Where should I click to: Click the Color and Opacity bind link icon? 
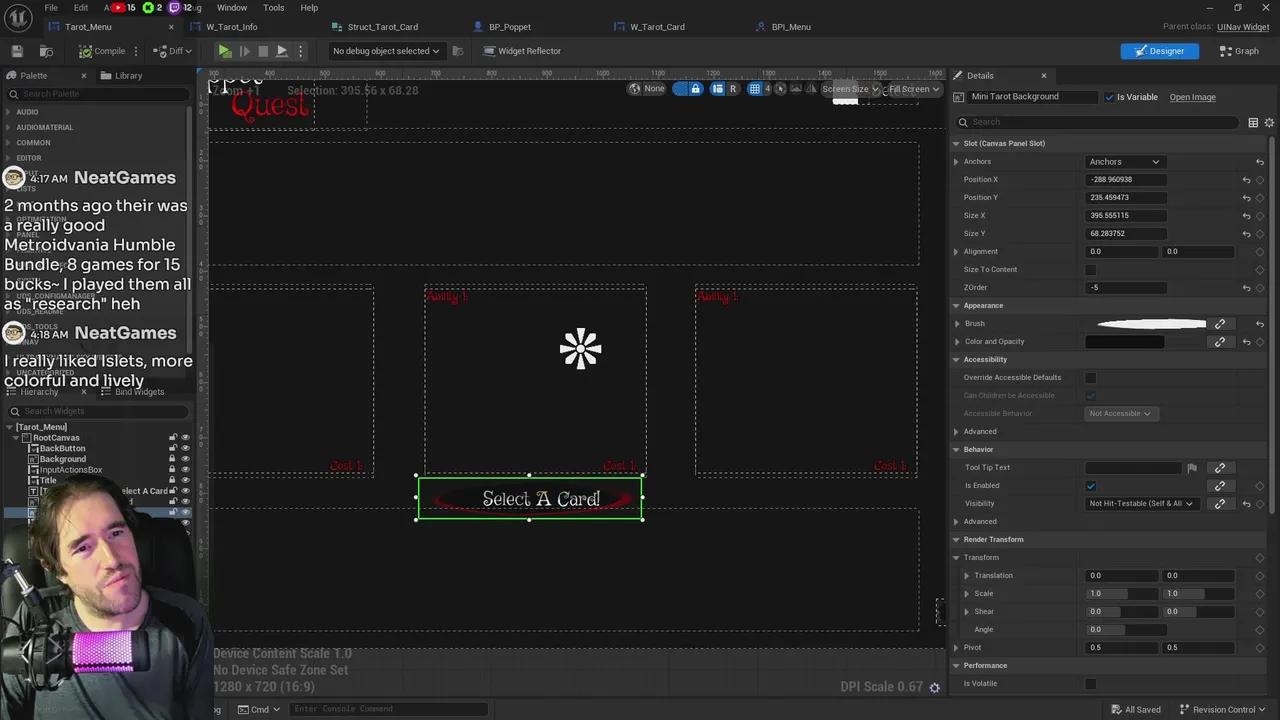(1220, 342)
